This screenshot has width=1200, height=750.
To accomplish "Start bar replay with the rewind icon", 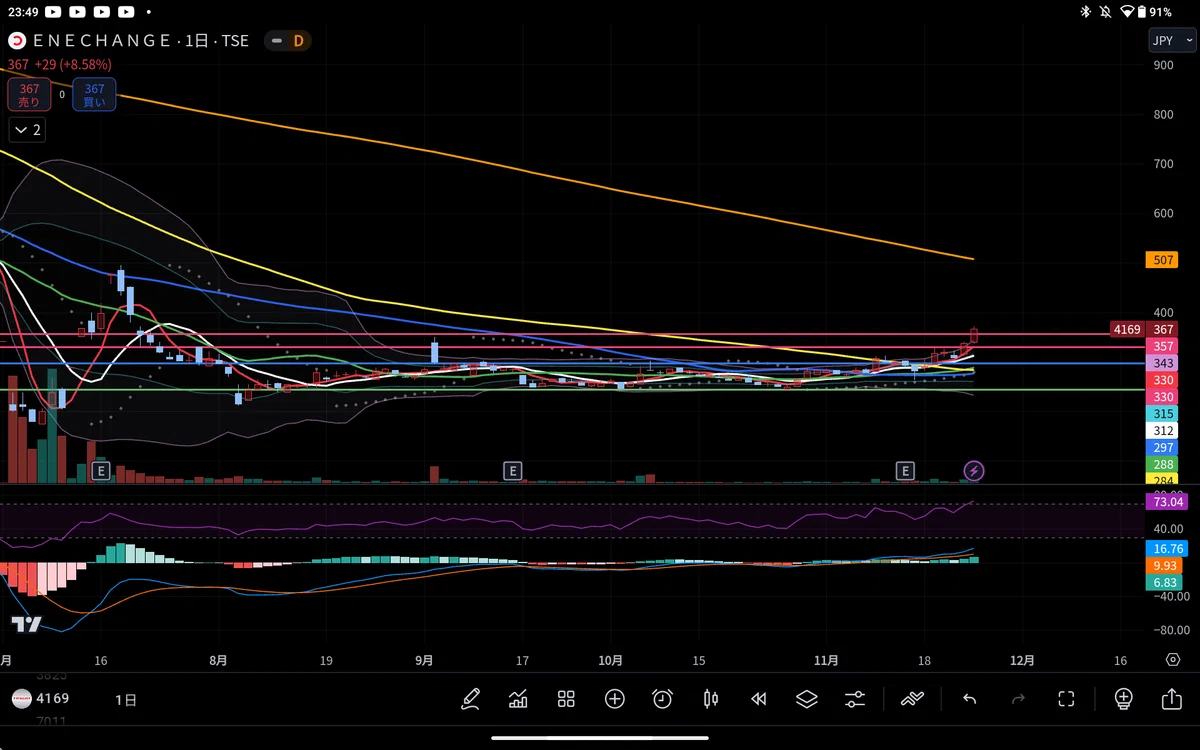I will tap(758, 699).
